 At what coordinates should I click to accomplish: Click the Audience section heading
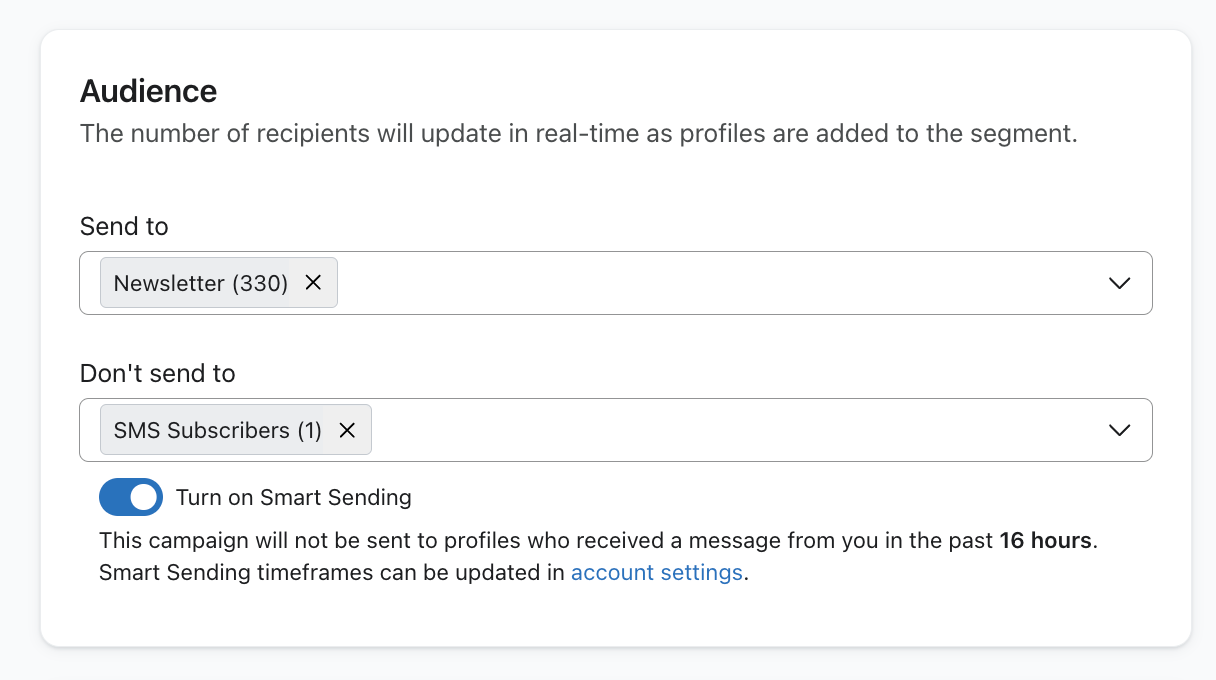[x=148, y=91]
